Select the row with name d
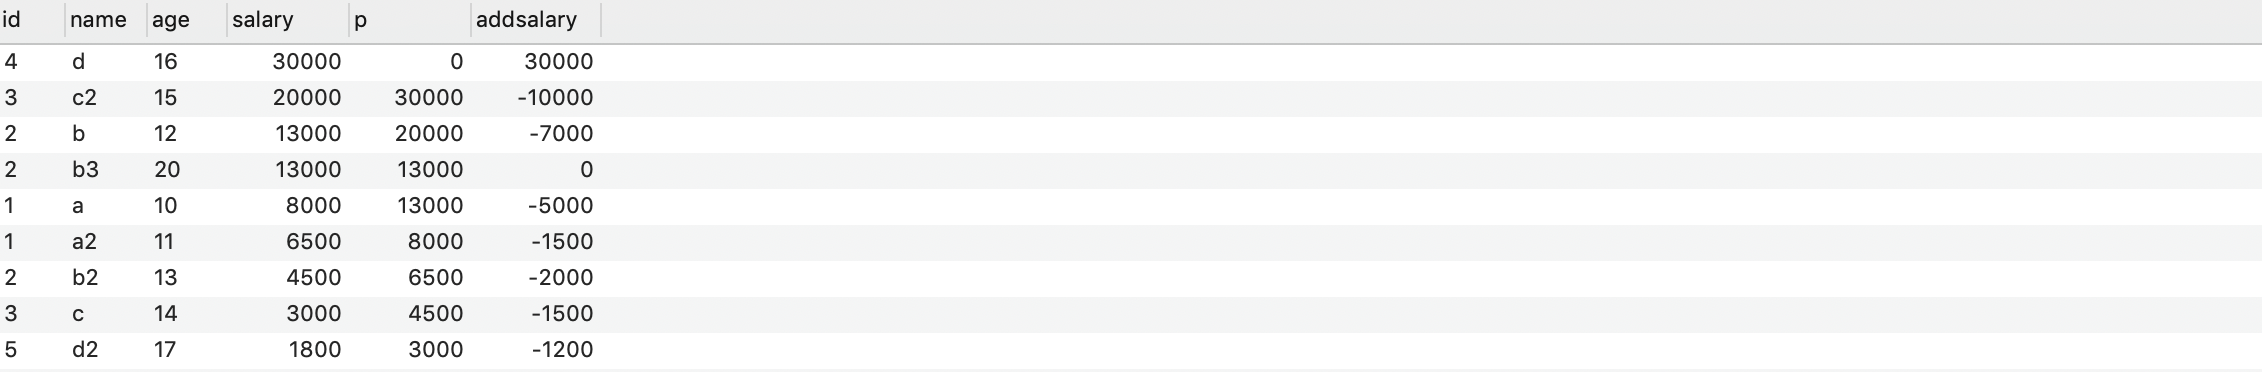This screenshot has height=372, width=2262. coord(1131,62)
